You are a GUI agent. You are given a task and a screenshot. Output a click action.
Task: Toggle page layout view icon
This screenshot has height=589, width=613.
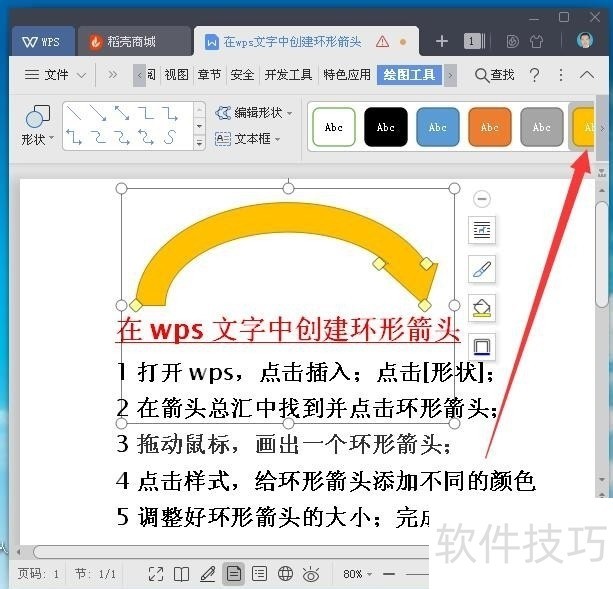(233, 574)
